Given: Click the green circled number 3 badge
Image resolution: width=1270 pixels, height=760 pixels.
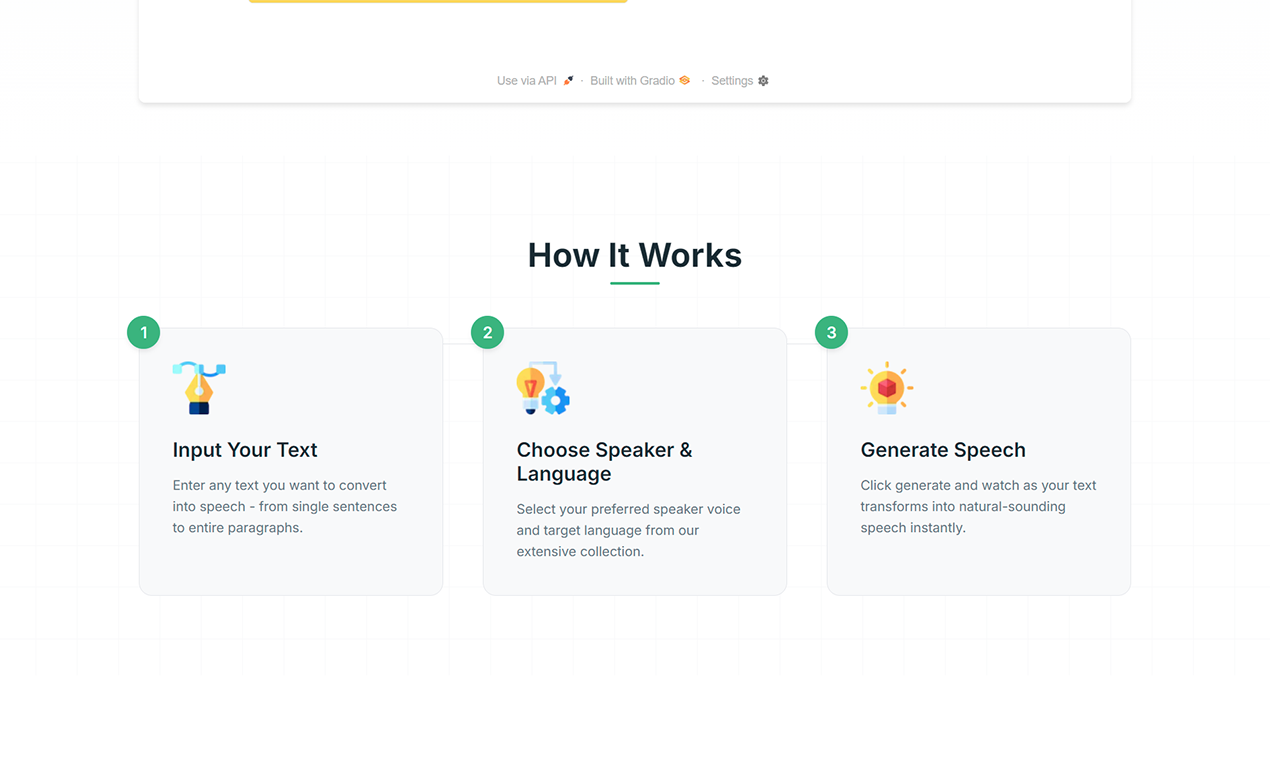Looking at the screenshot, I should [831, 332].
